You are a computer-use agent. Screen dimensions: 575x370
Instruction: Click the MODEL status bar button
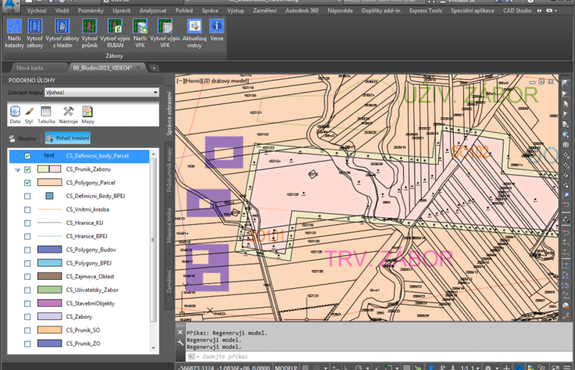tap(286, 367)
